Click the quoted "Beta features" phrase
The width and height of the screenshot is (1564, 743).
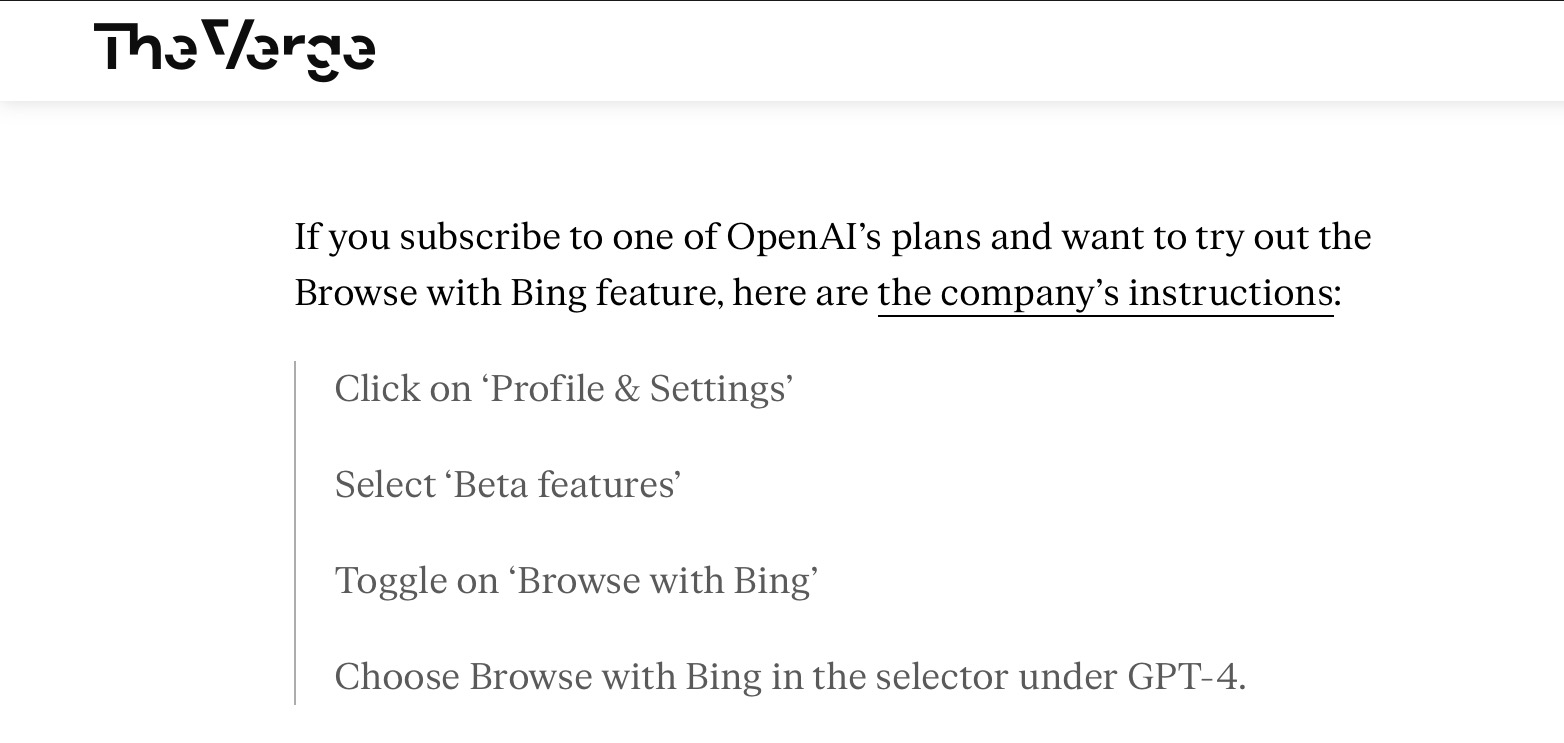coord(567,484)
